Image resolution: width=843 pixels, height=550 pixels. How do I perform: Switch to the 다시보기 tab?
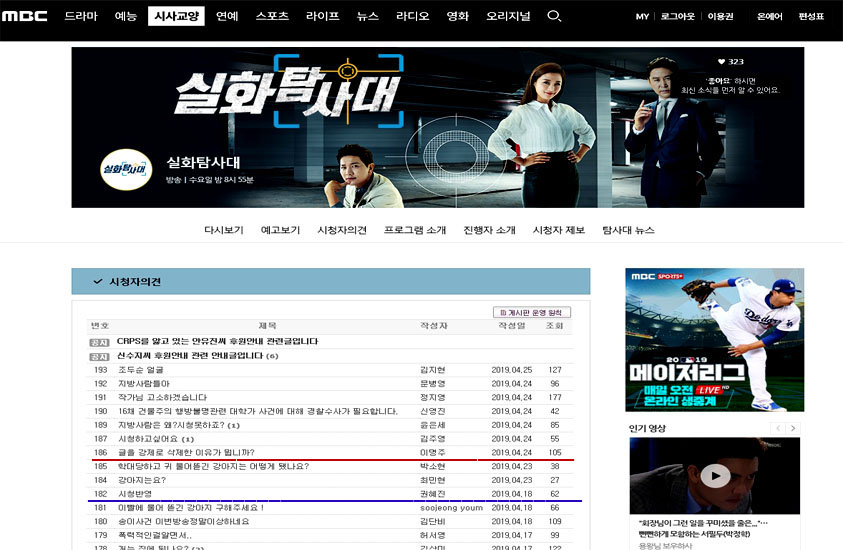point(224,230)
